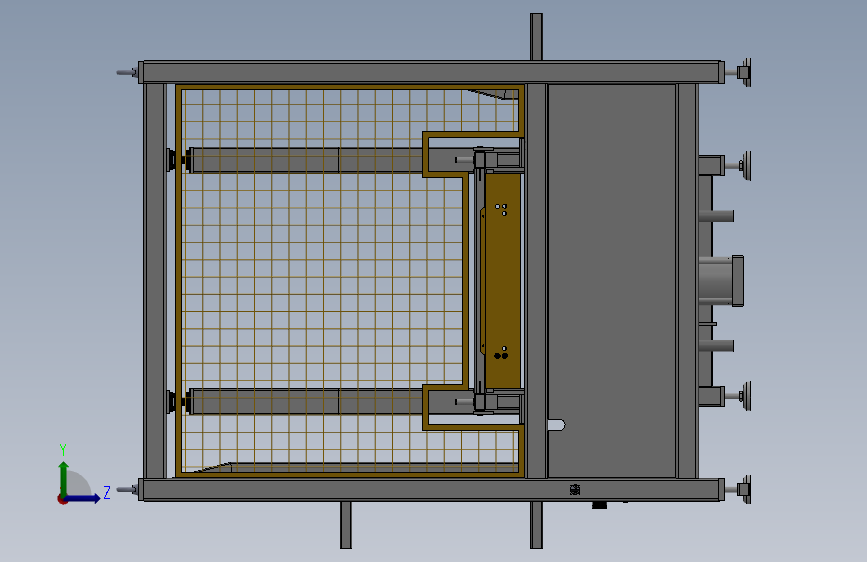Click the blue Z axis arrow of the triad
The image size is (867, 562).
83,498
